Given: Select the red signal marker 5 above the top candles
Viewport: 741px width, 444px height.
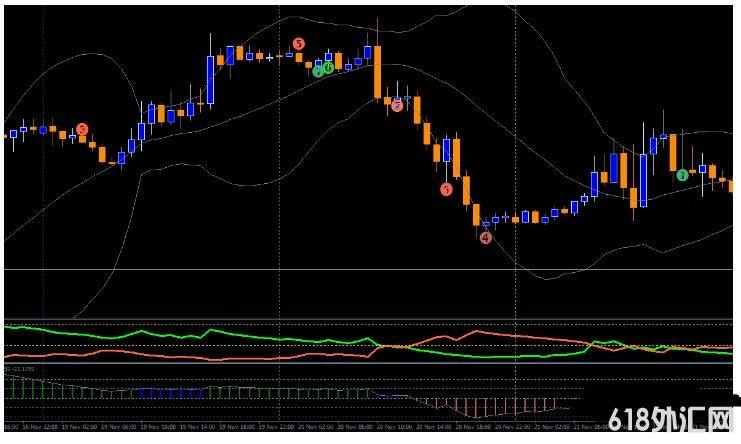Looking at the screenshot, I should pos(298,44).
